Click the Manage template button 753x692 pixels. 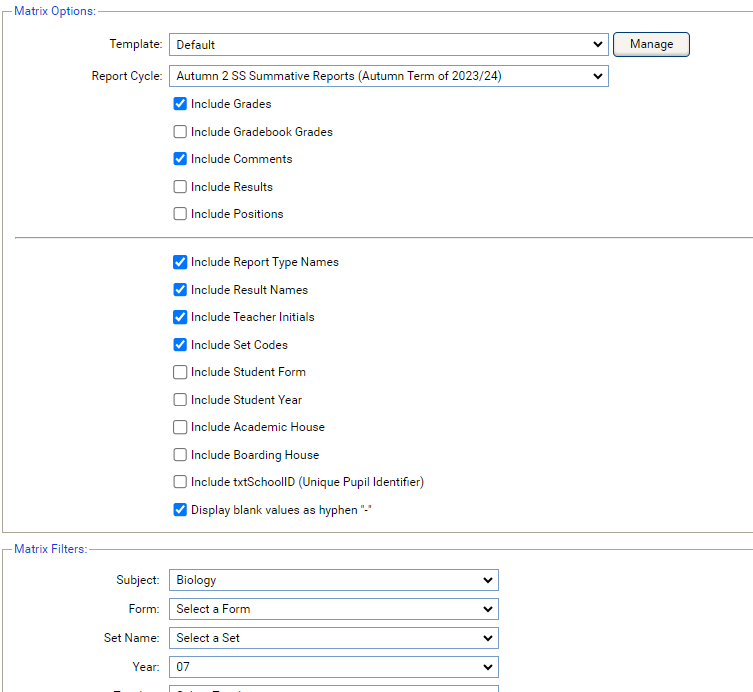pos(651,44)
